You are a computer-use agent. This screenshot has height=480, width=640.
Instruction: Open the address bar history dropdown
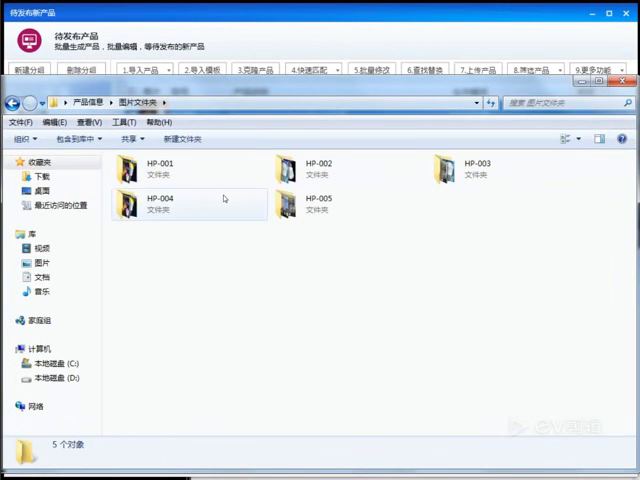point(476,103)
